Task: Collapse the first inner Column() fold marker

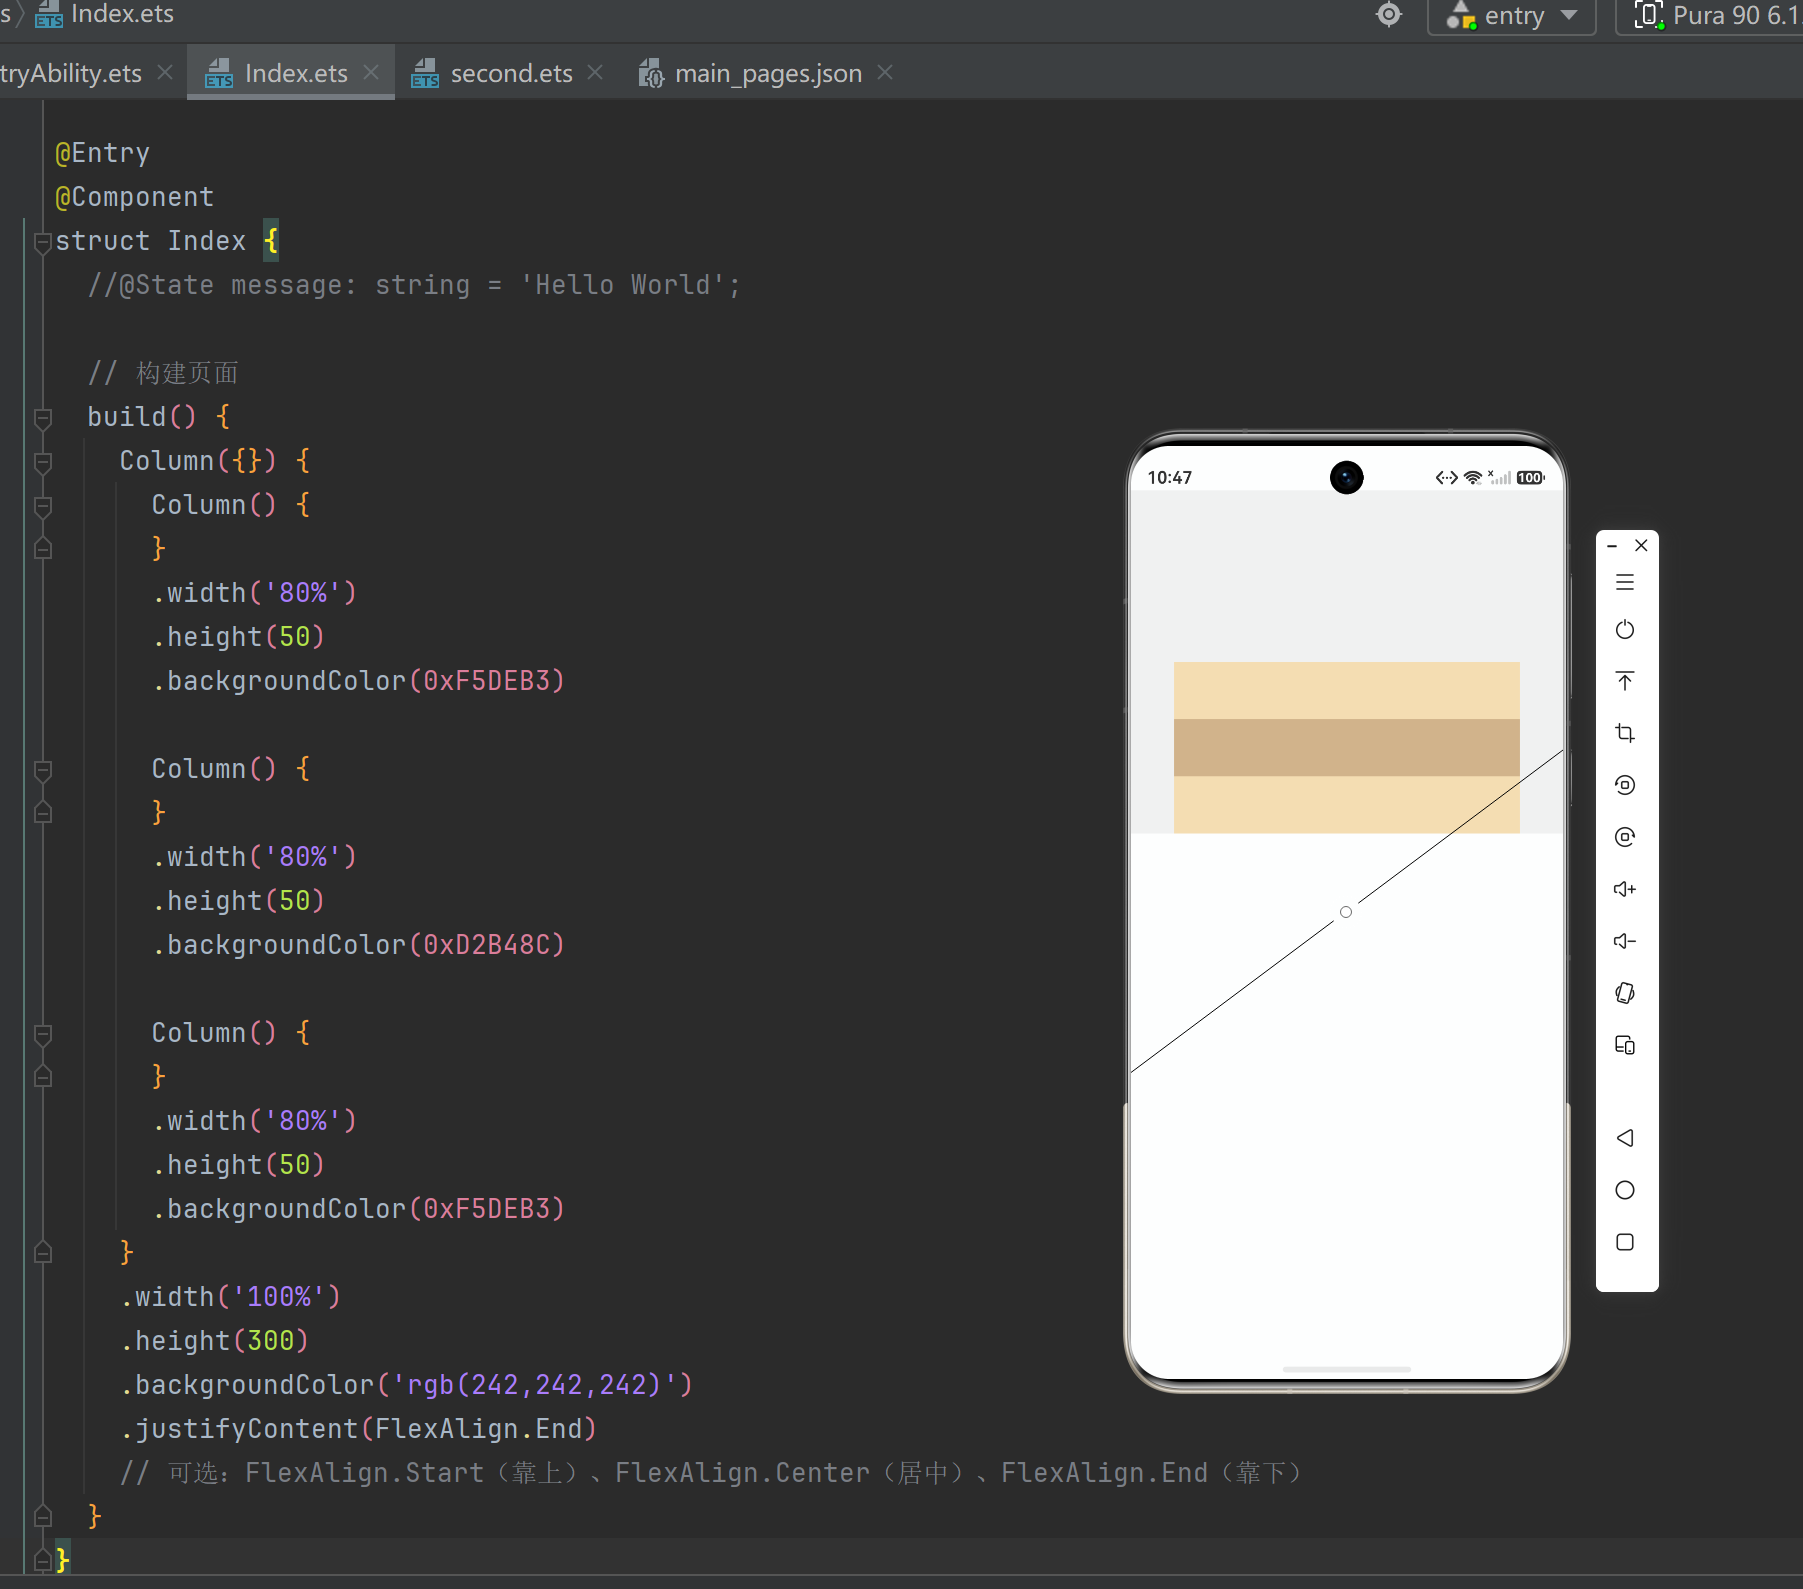Action: click(43, 506)
